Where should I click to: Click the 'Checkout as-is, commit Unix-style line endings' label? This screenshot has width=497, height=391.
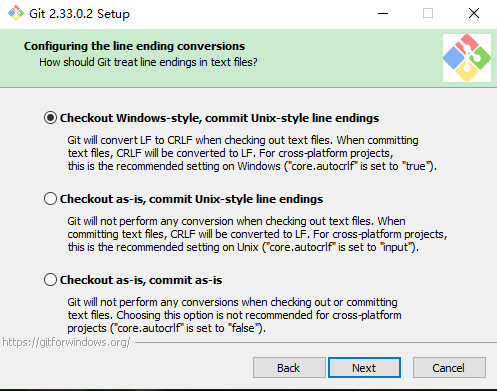(x=191, y=199)
